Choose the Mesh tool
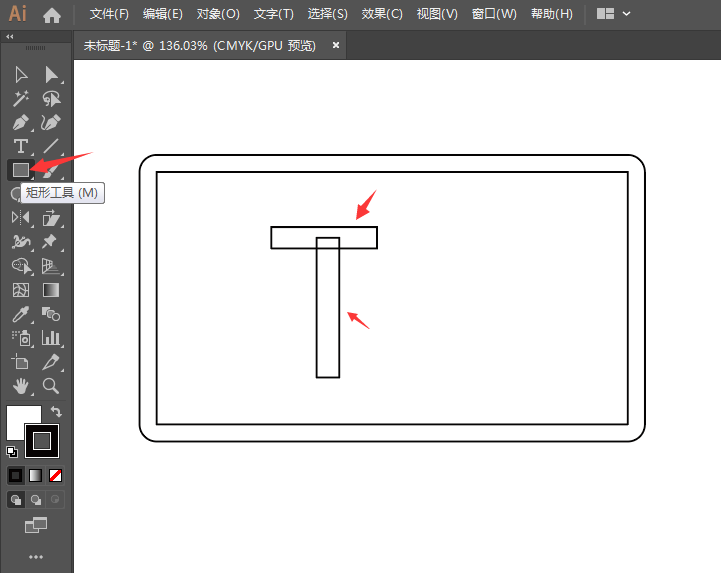721x573 pixels. [x=21, y=290]
